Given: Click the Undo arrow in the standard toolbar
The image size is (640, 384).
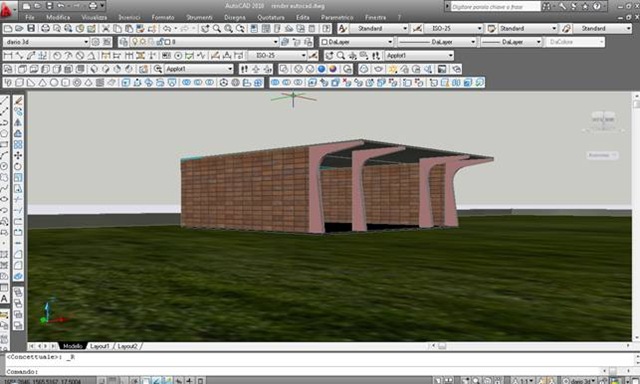Looking at the screenshot, I should (167, 29).
